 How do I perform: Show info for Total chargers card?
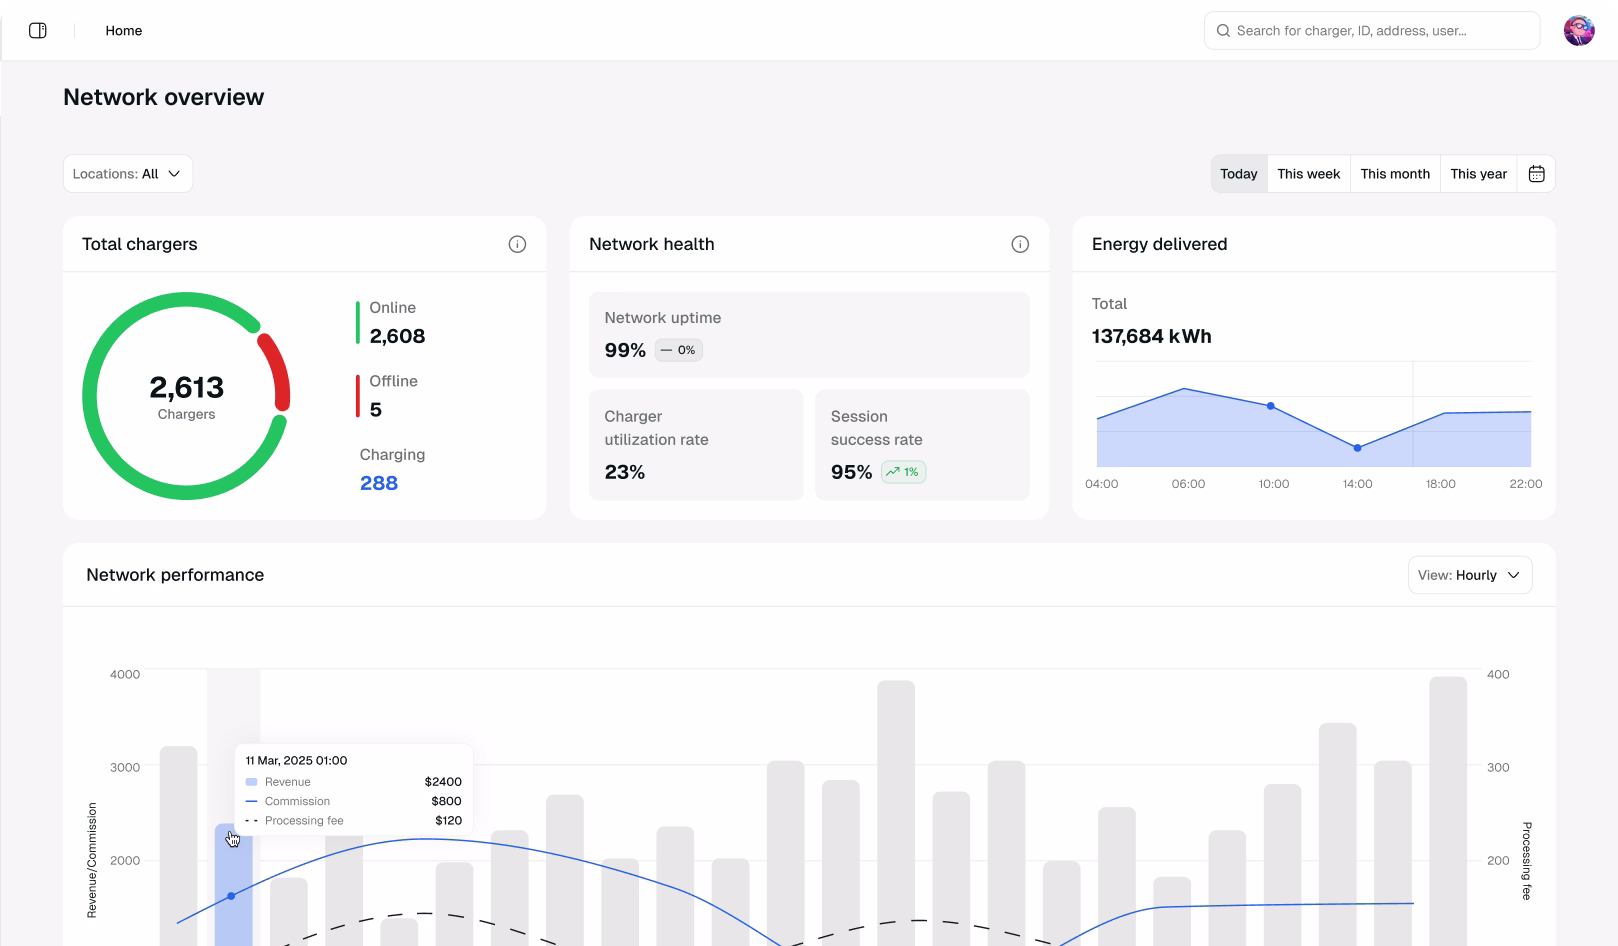coord(517,244)
